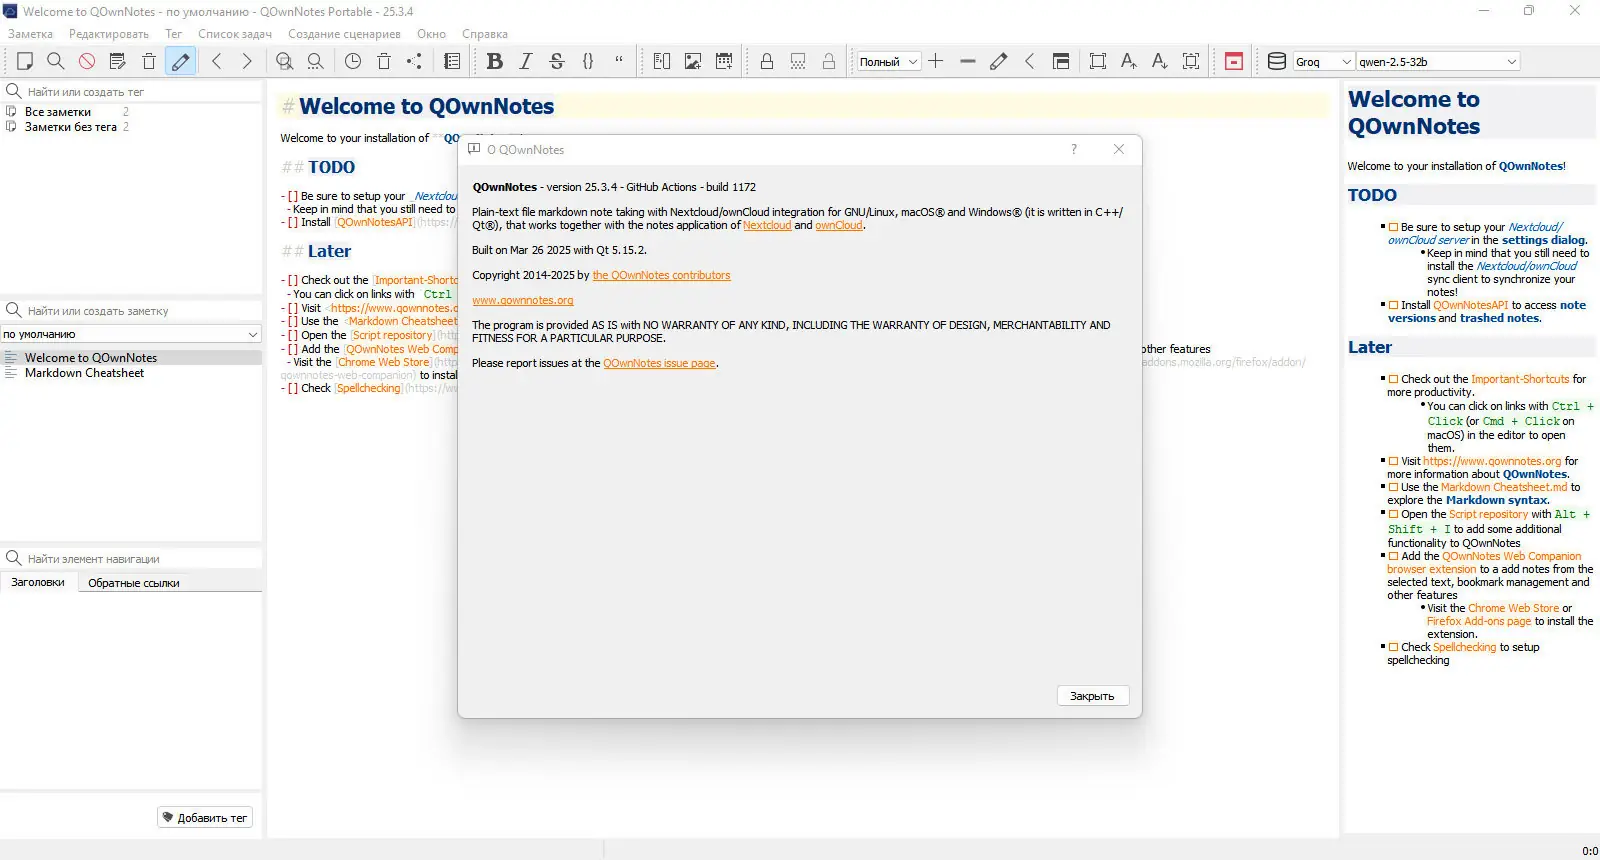Check the 'Open the Script repository' box
The height and width of the screenshot is (860, 1600).
pos(1393,515)
